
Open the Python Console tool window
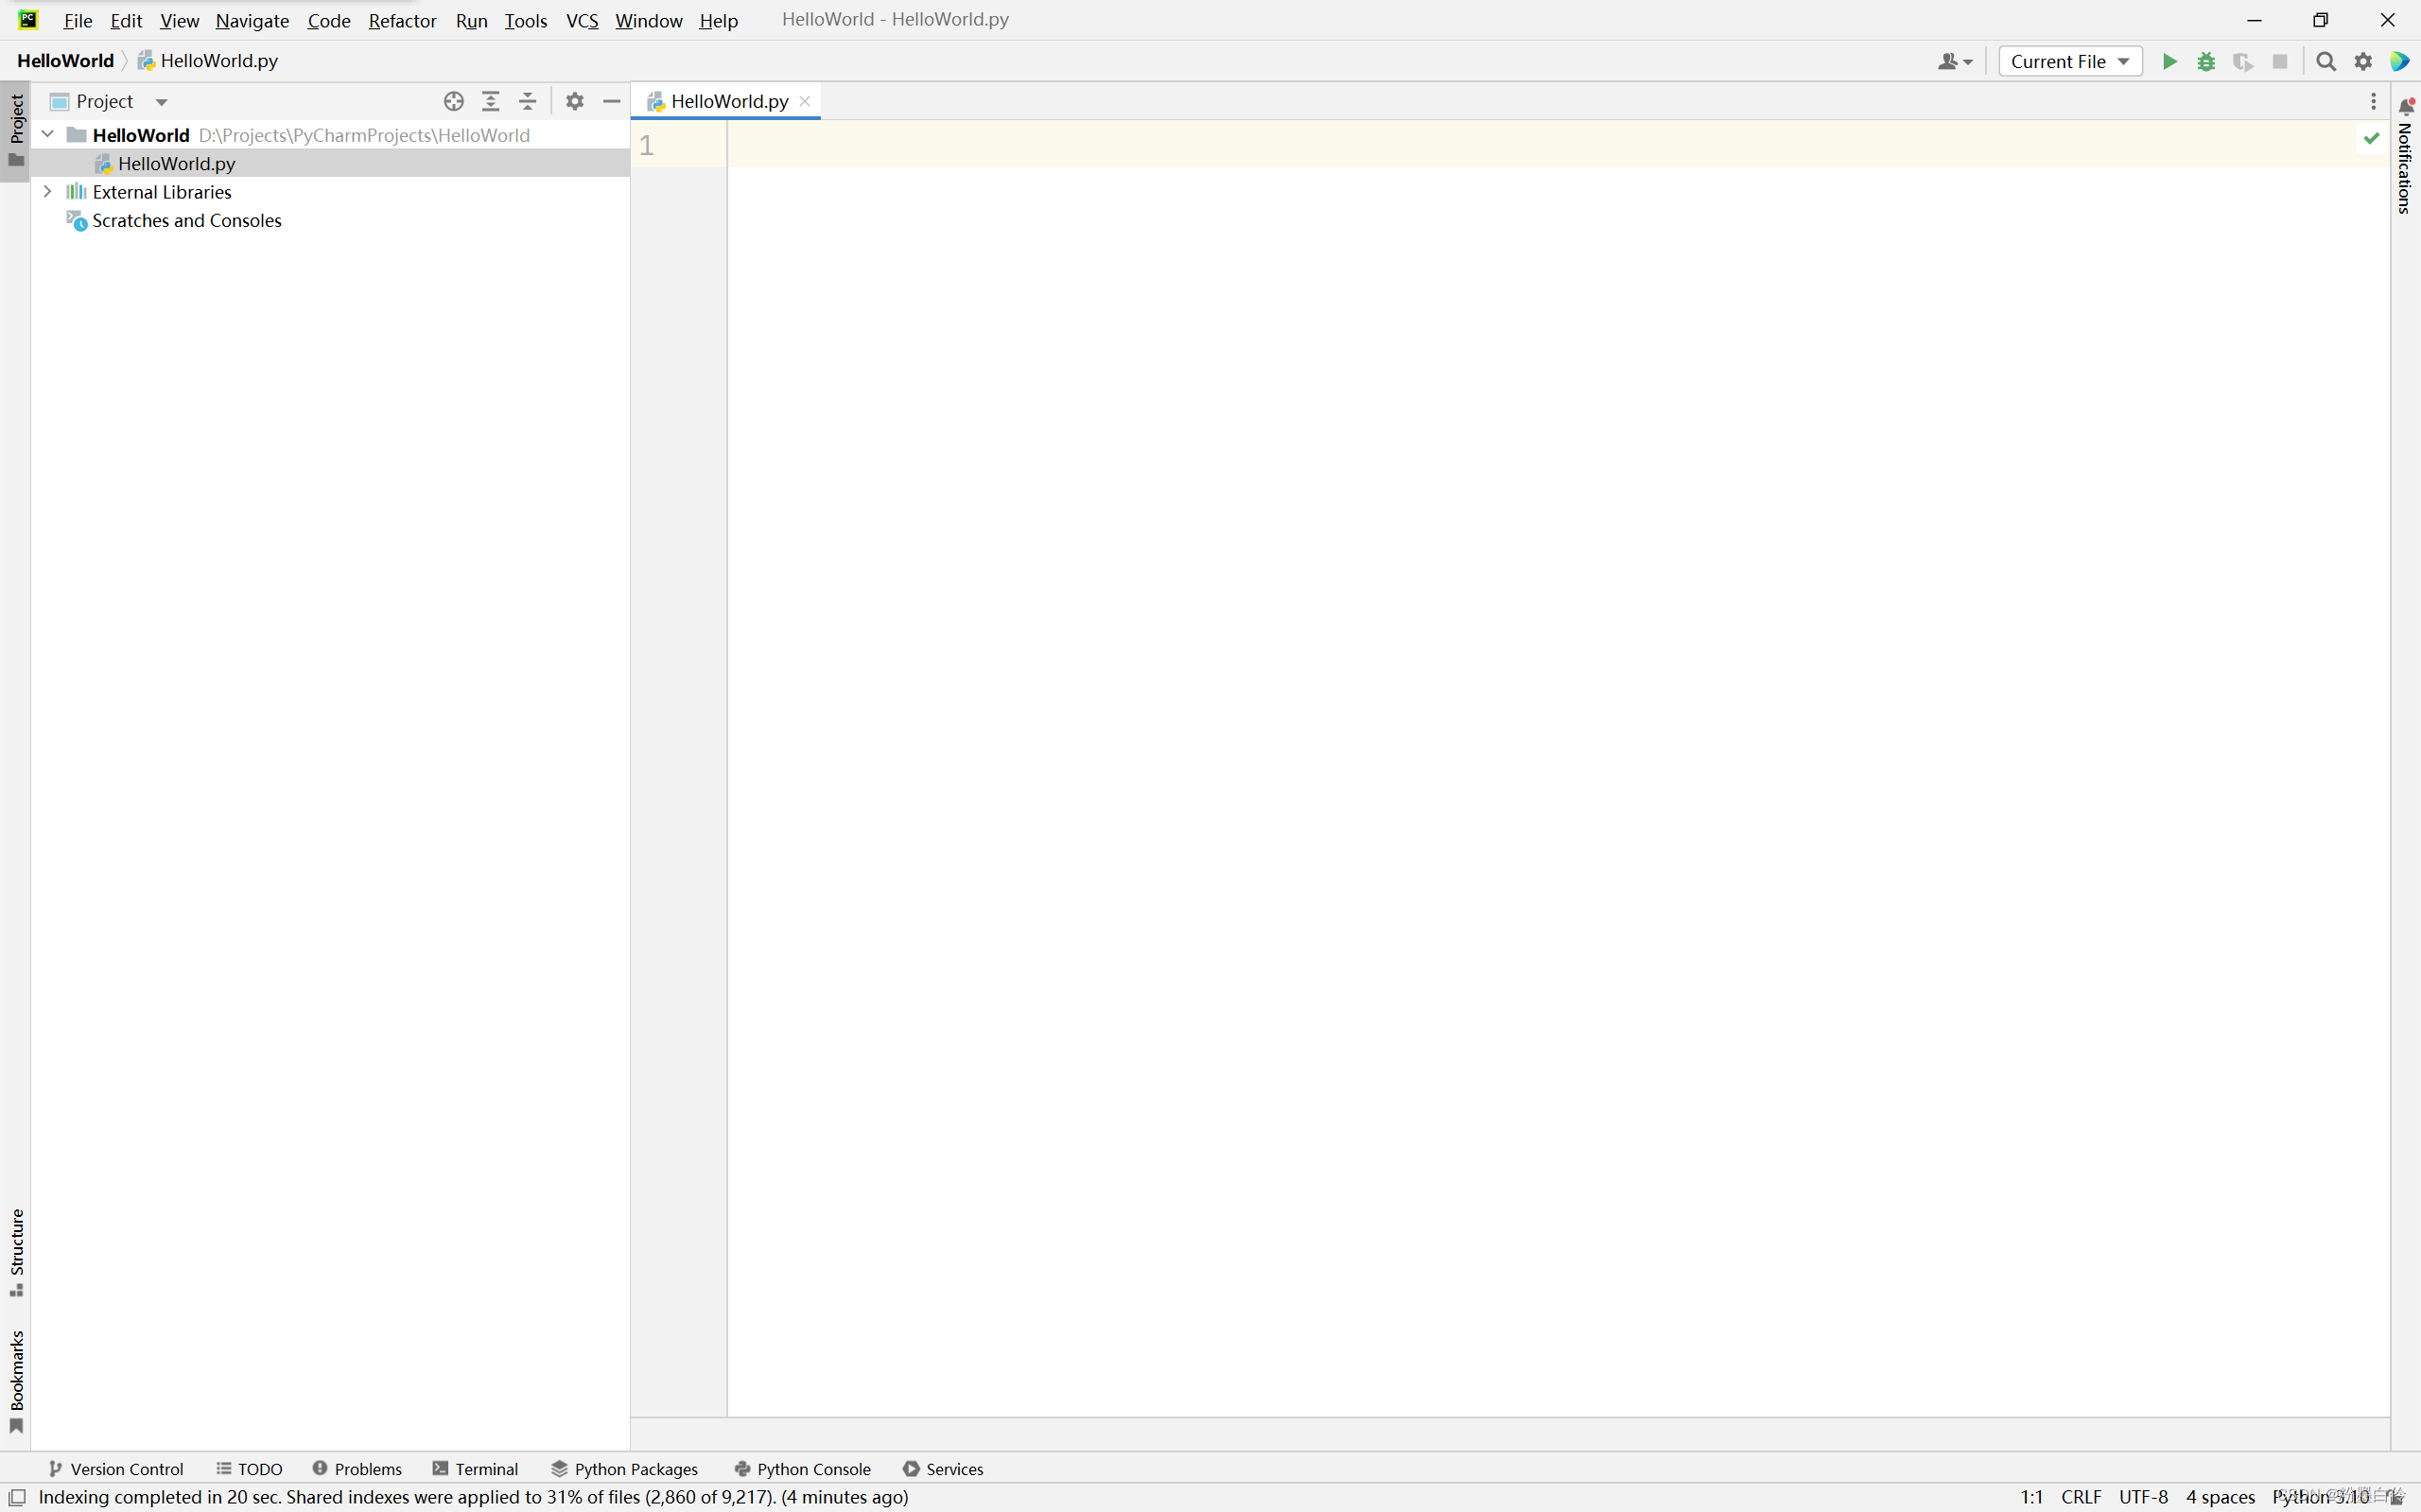tap(803, 1468)
